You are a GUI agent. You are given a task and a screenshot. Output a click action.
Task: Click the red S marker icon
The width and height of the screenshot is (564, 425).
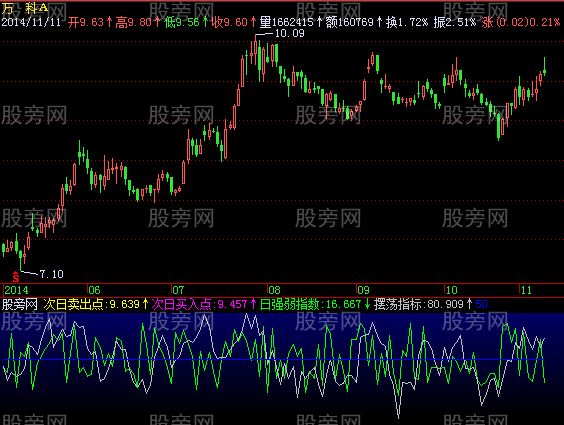pyautogui.click(x=15, y=277)
